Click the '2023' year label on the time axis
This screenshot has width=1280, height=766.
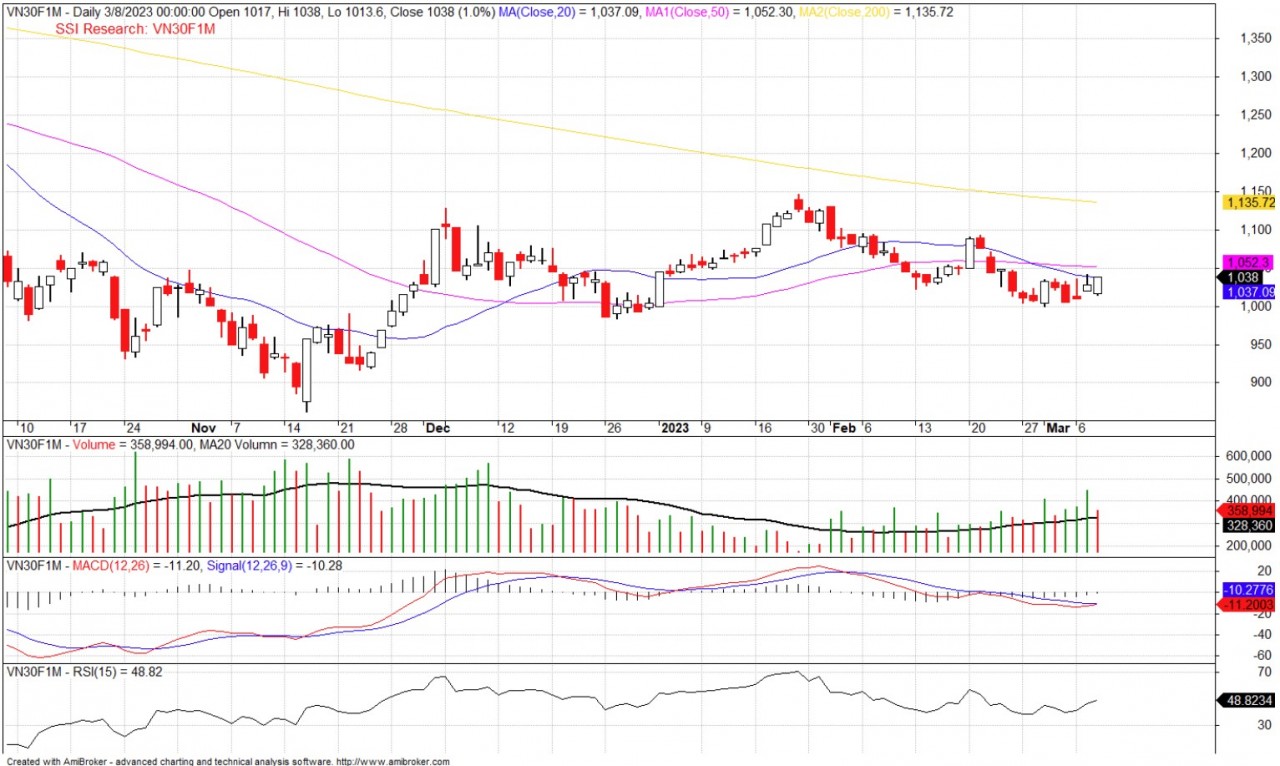pos(676,428)
